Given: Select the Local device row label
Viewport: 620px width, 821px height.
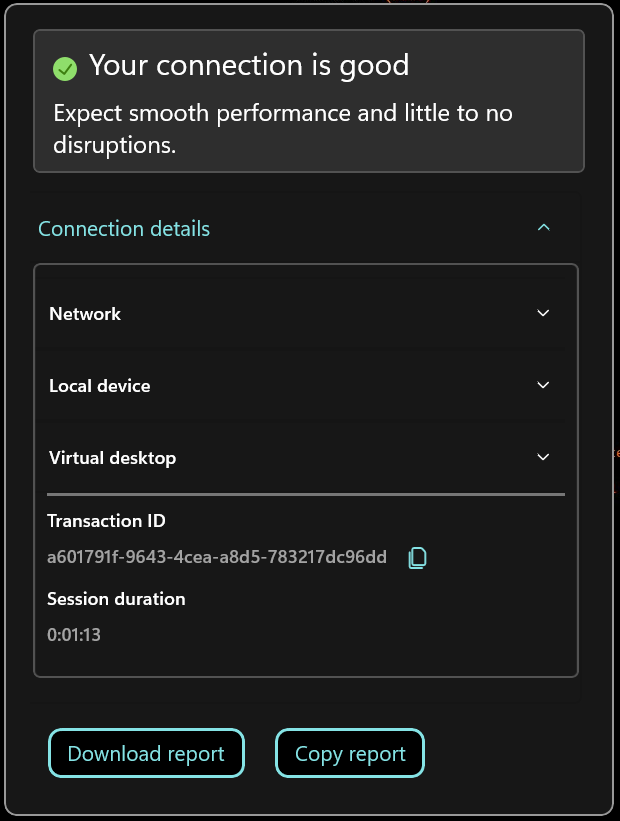Looking at the screenshot, I should pyautogui.click(x=100, y=386).
